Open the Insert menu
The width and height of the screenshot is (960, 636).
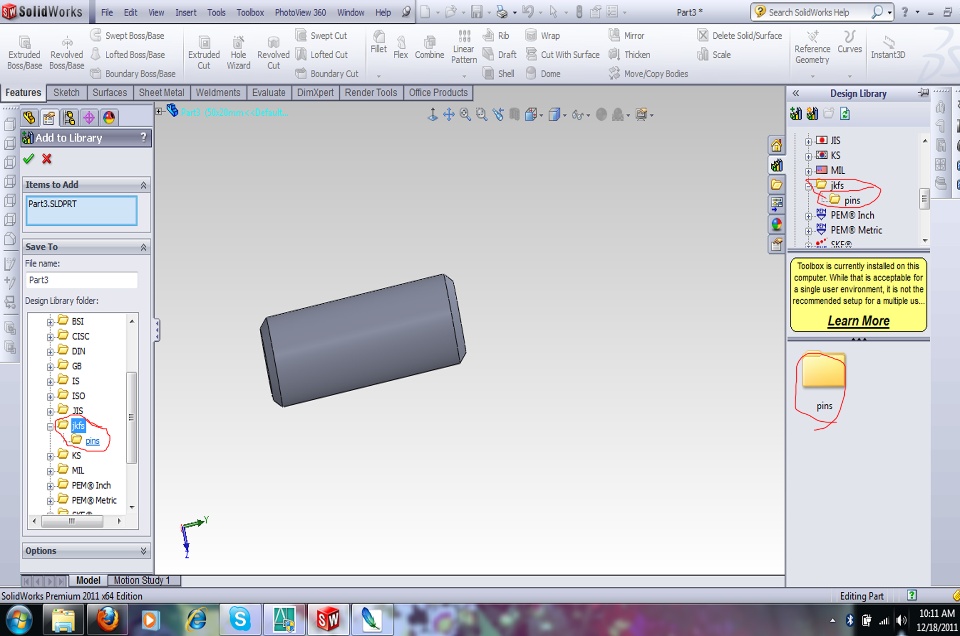click(x=186, y=13)
